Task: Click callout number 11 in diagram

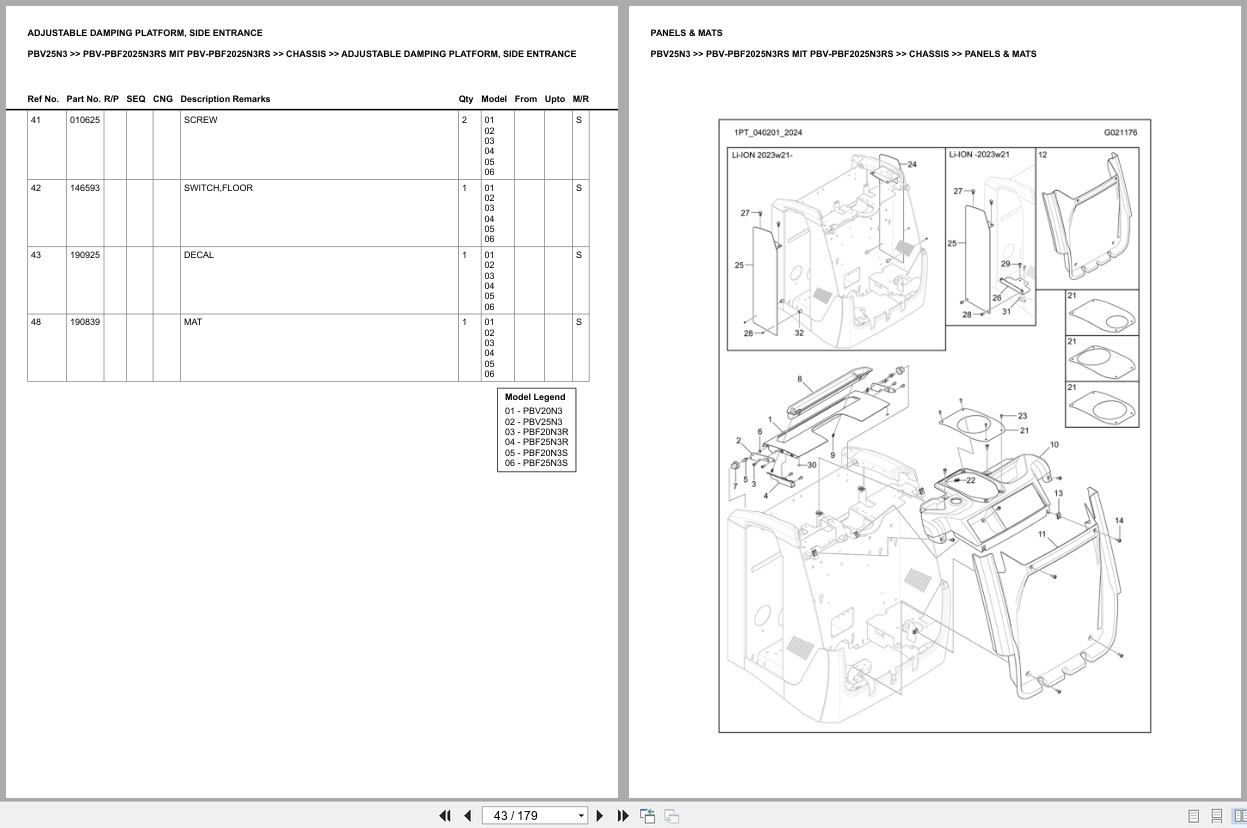Action: coord(1042,535)
